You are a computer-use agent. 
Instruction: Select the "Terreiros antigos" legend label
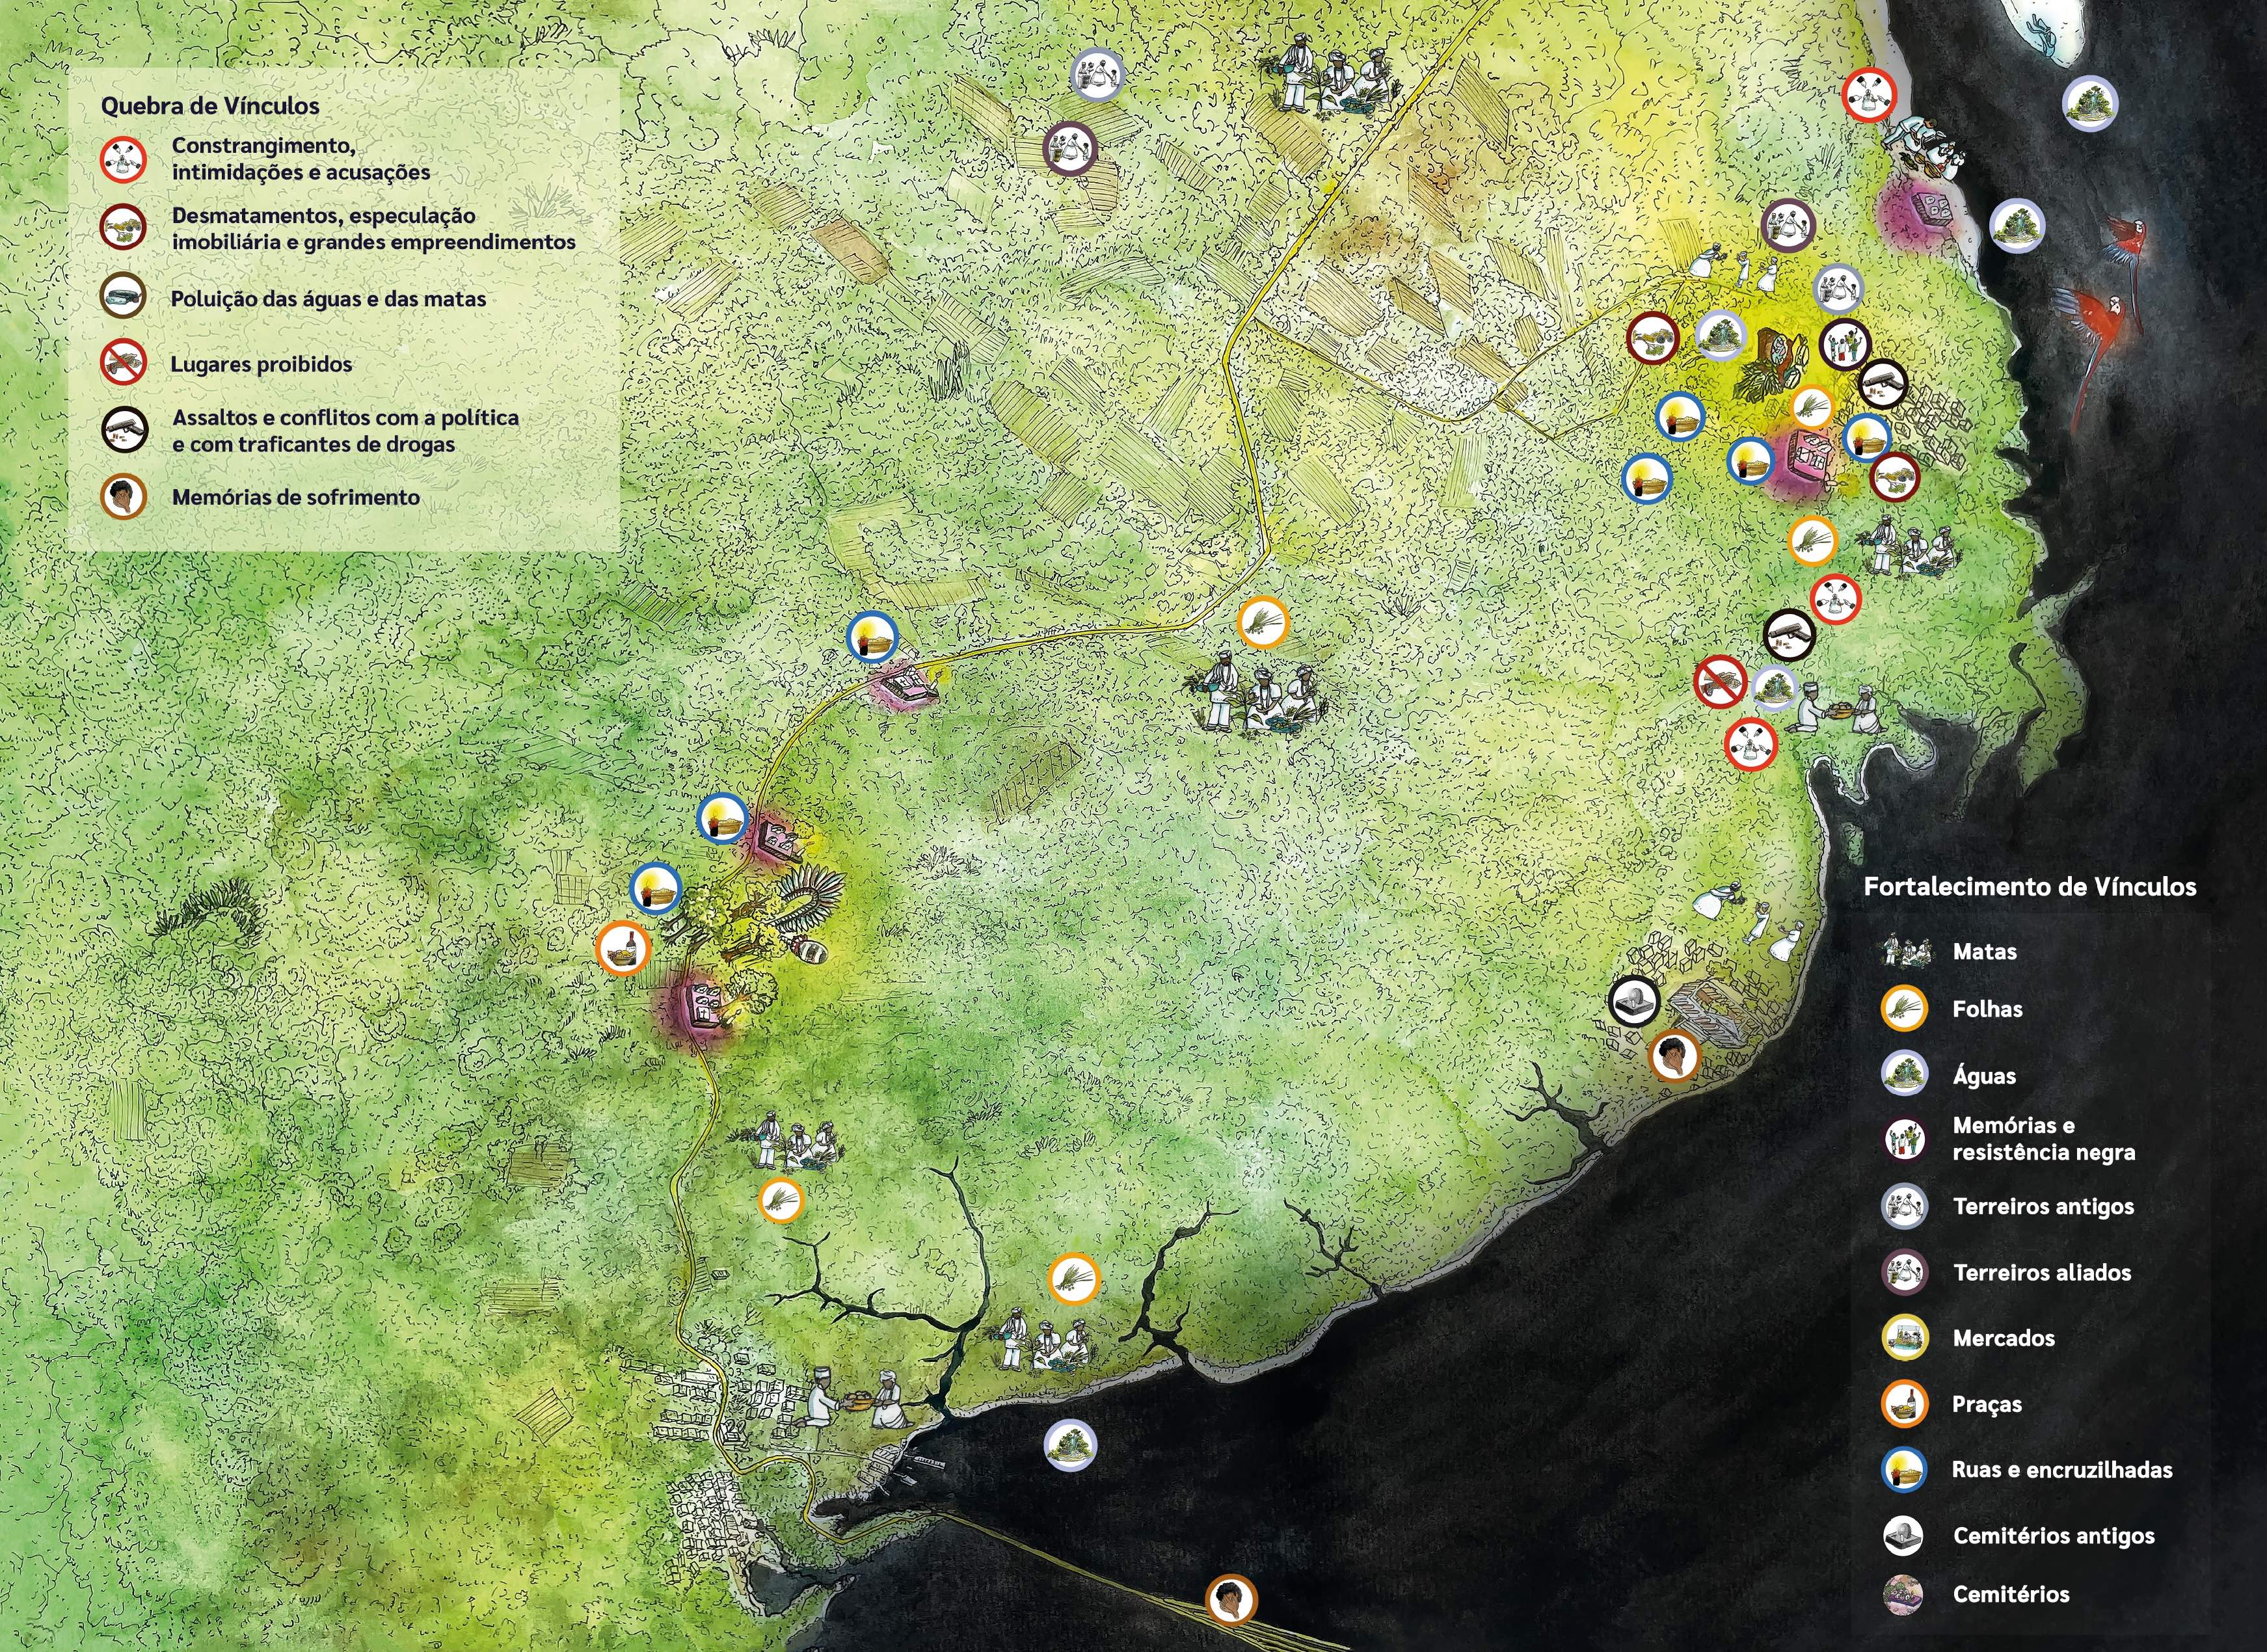2043,1207
